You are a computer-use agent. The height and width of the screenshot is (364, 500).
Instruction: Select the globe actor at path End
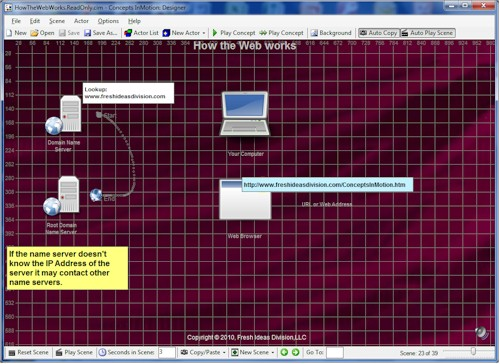click(96, 195)
